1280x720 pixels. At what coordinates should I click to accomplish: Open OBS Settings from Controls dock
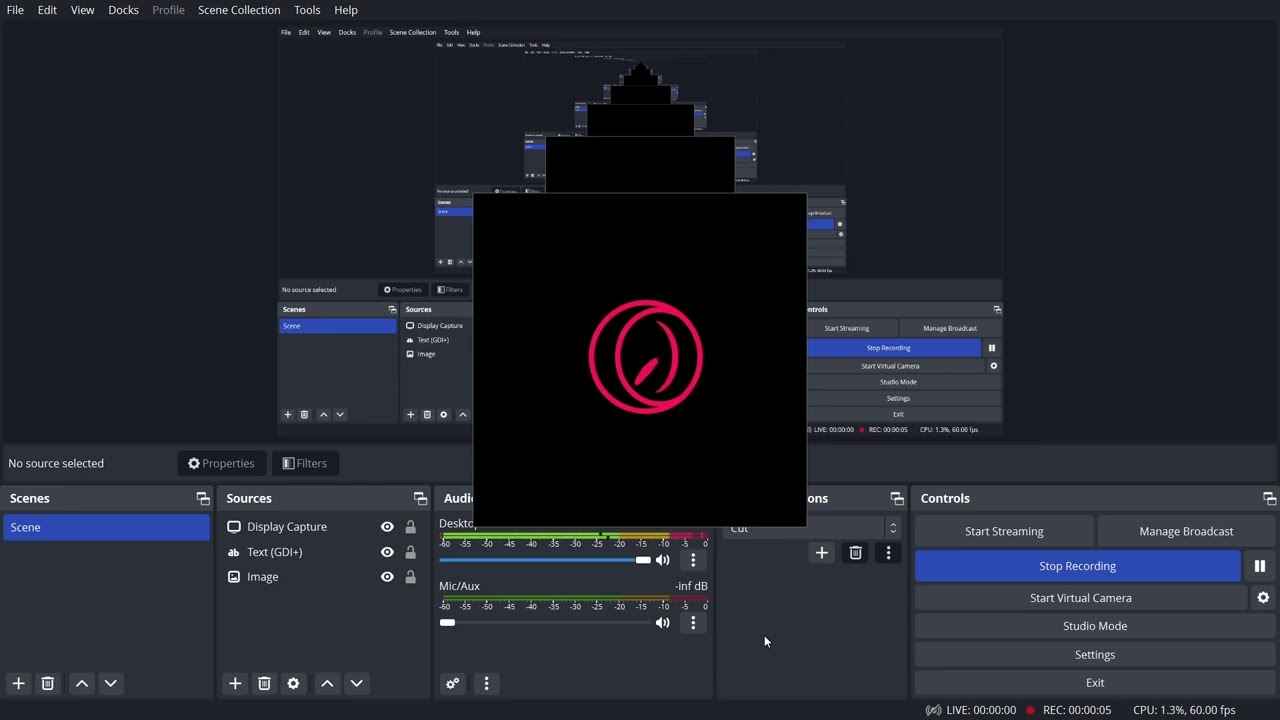(1095, 654)
